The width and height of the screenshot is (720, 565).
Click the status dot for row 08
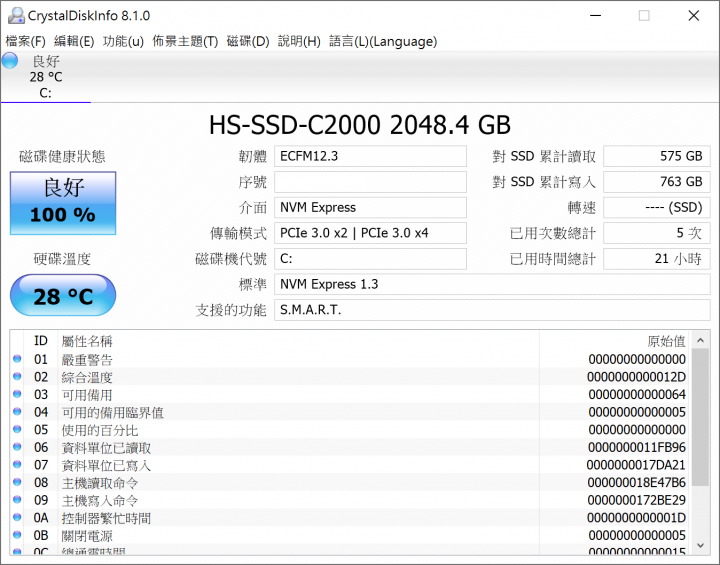pyautogui.click(x=17, y=482)
